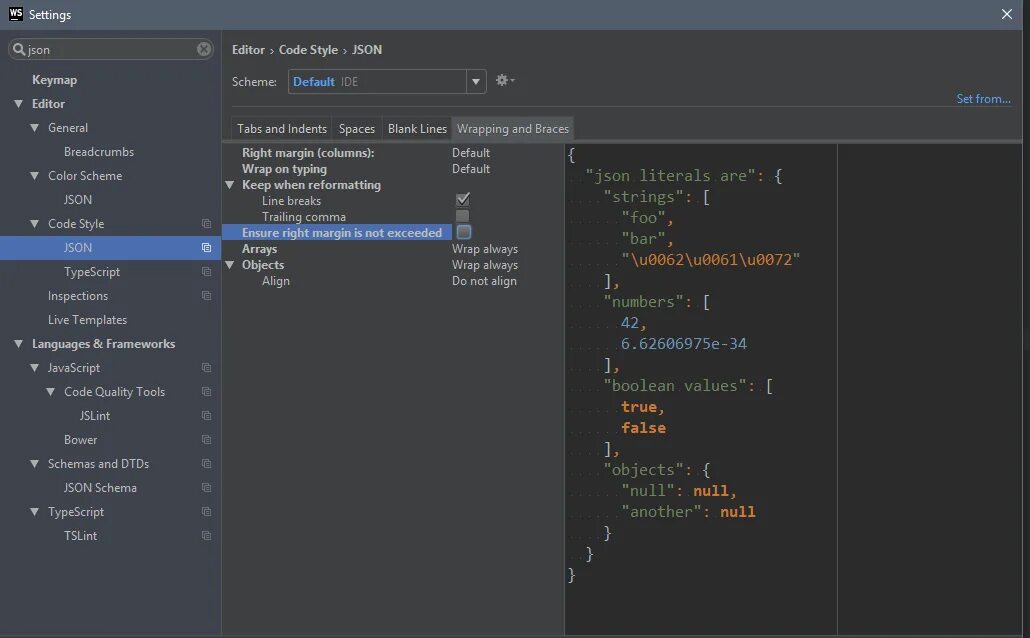Switch to Tabs and Indents tab
The height and width of the screenshot is (638, 1030).
click(282, 129)
